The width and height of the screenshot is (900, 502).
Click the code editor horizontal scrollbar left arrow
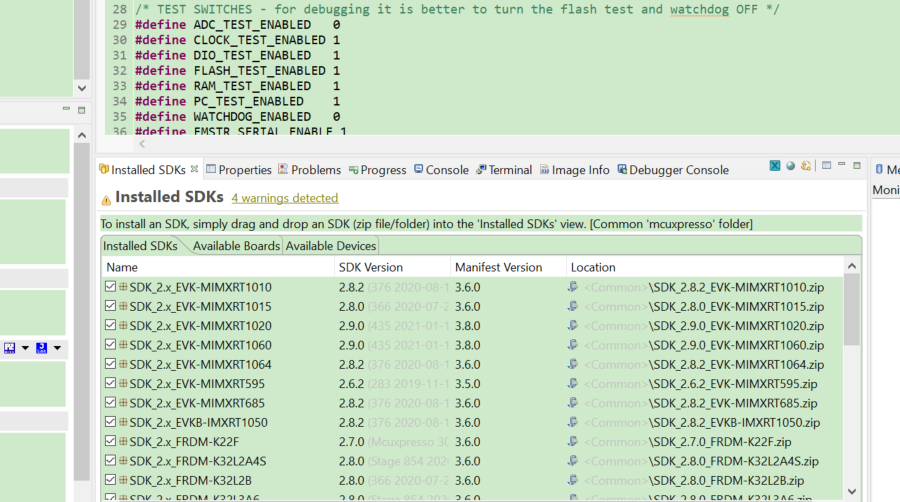[x=141, y=144]
